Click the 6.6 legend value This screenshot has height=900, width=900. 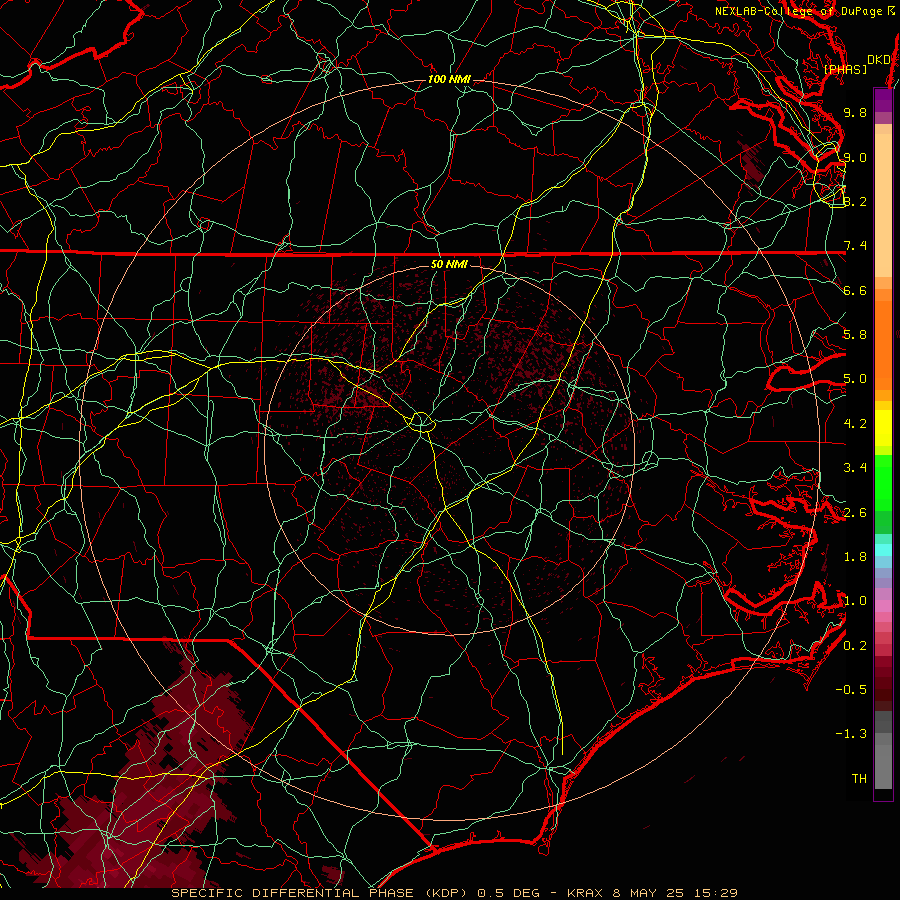pyautogui.click(x=855, y=290)
